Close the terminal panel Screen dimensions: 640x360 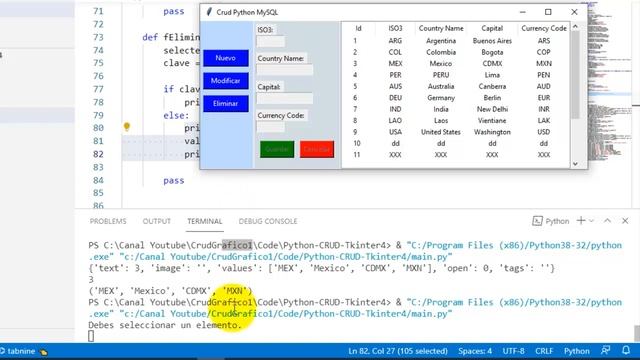[x=625, y=221]
